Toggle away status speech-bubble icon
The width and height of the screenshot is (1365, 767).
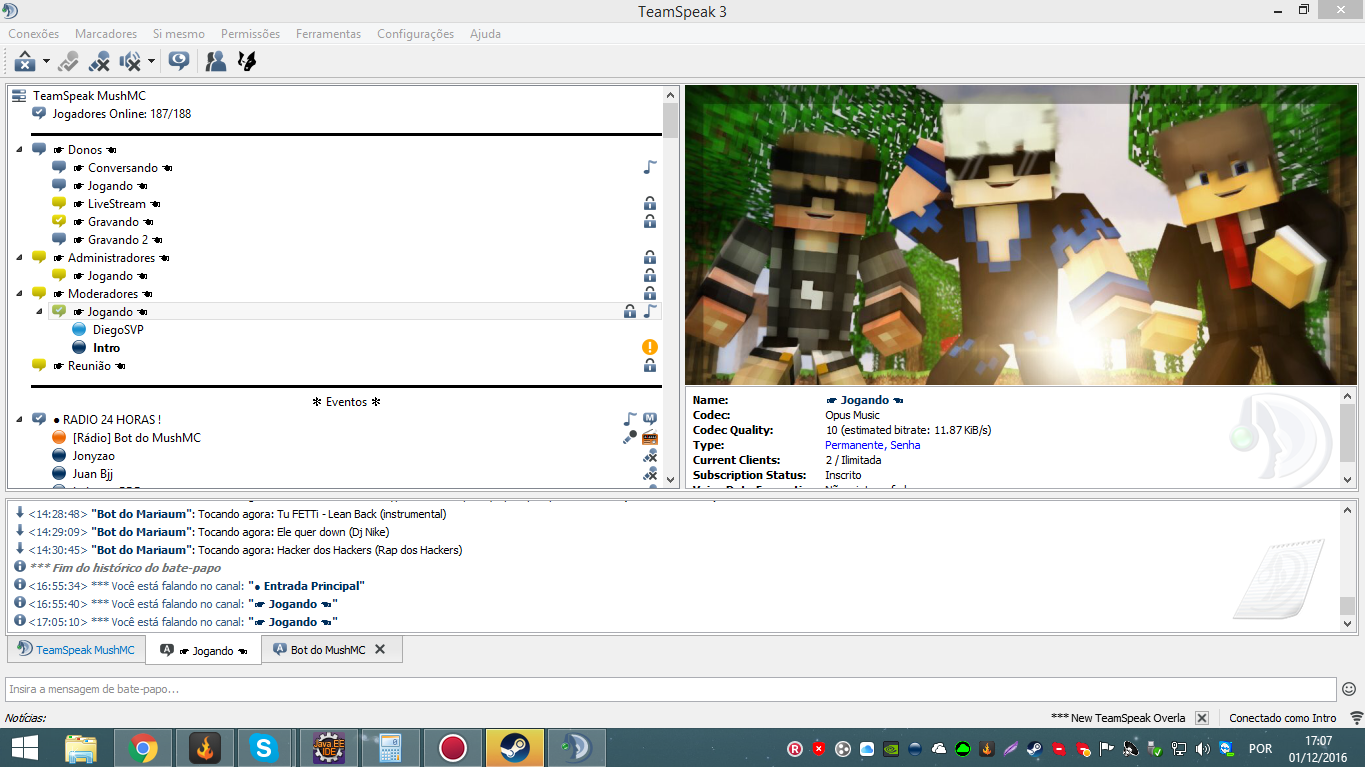point(179,62)
